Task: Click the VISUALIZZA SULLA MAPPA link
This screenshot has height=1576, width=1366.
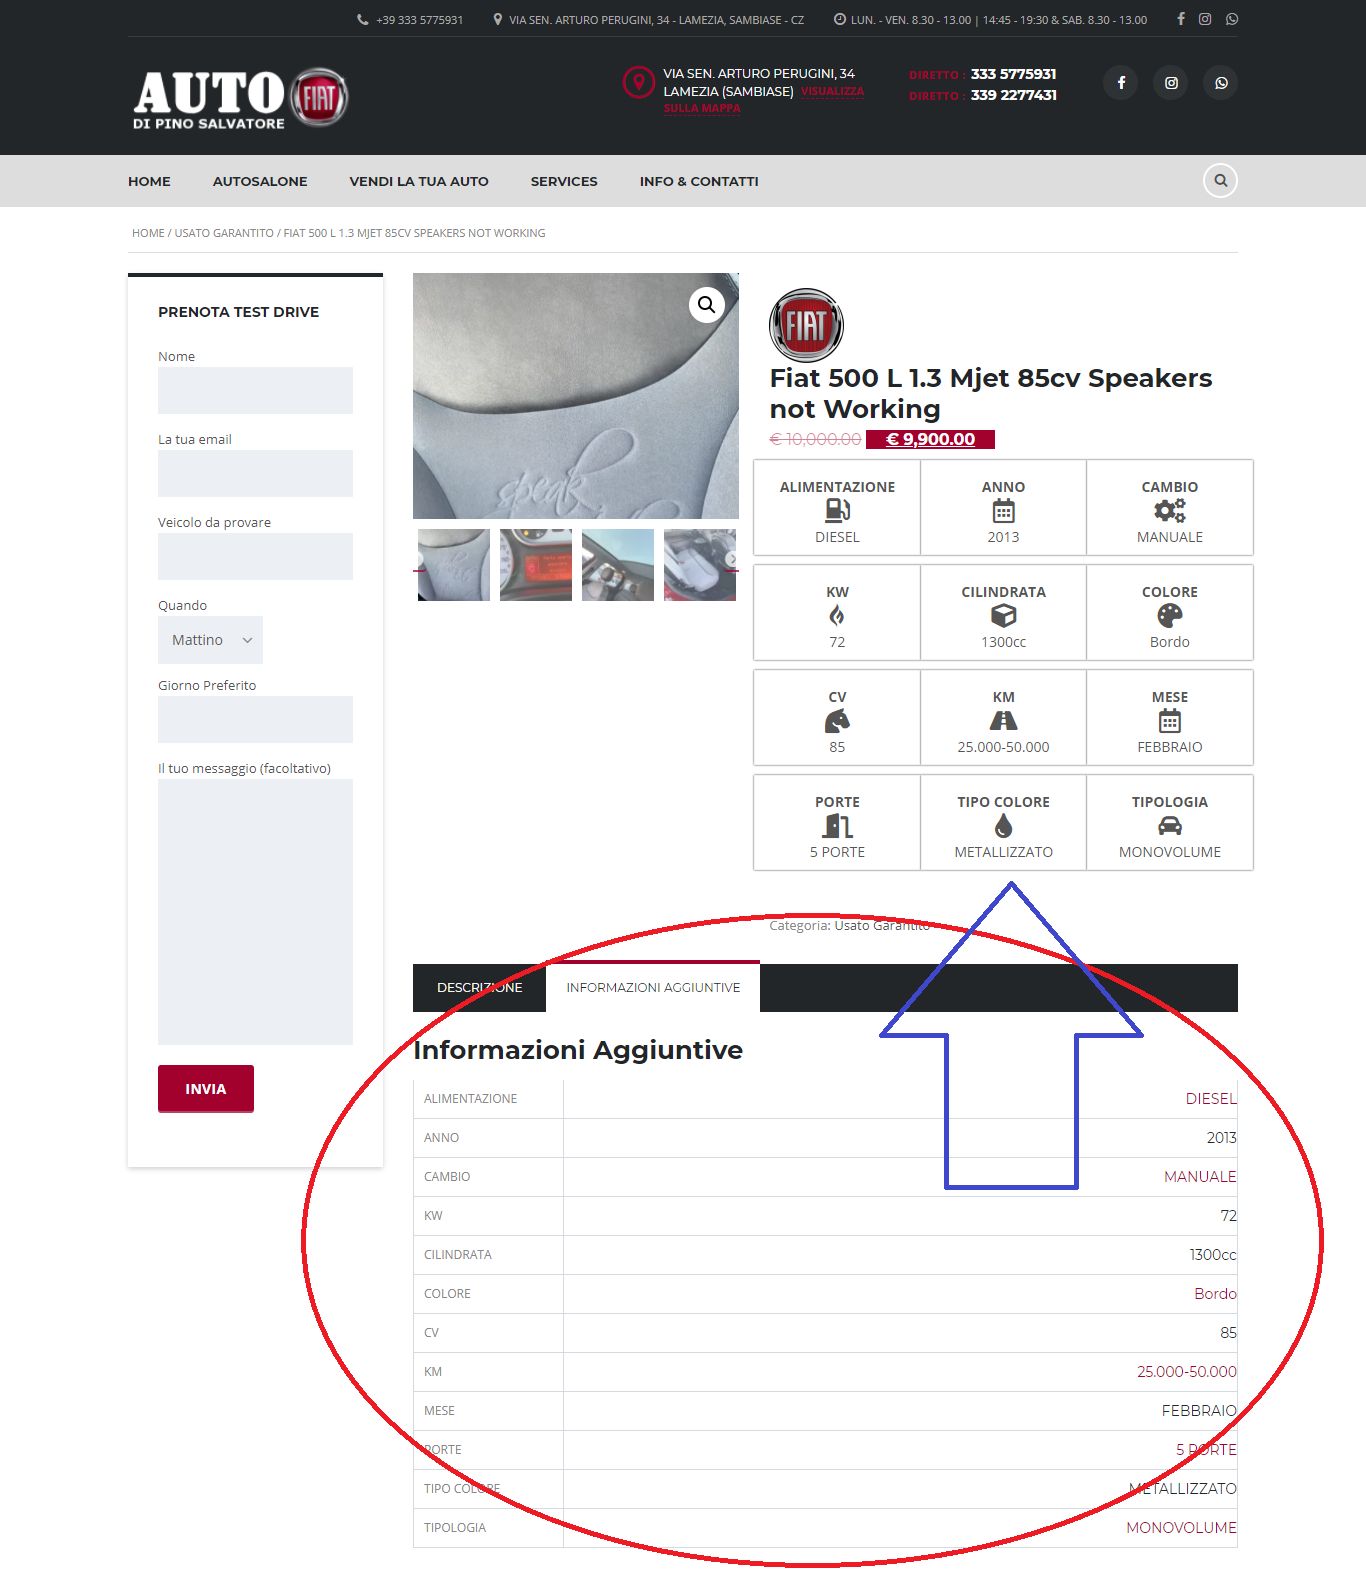Action: pos(764,99)
